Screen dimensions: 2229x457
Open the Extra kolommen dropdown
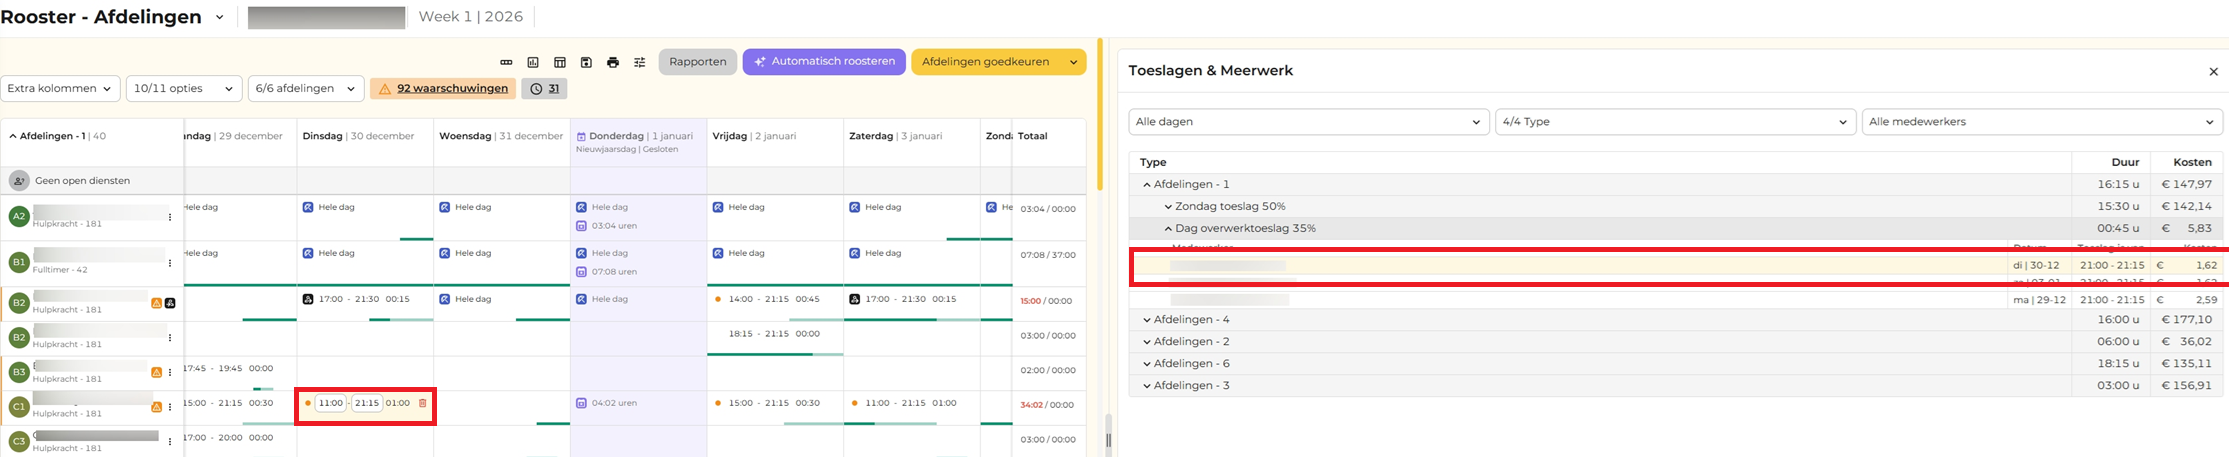coord(60,89)
